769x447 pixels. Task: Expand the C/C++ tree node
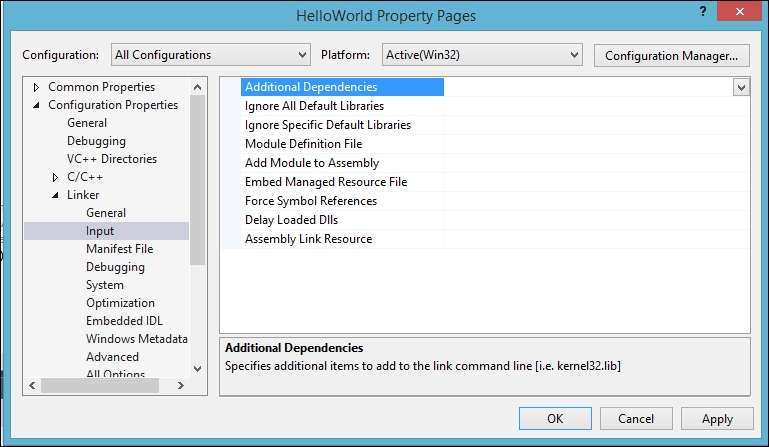55,177
